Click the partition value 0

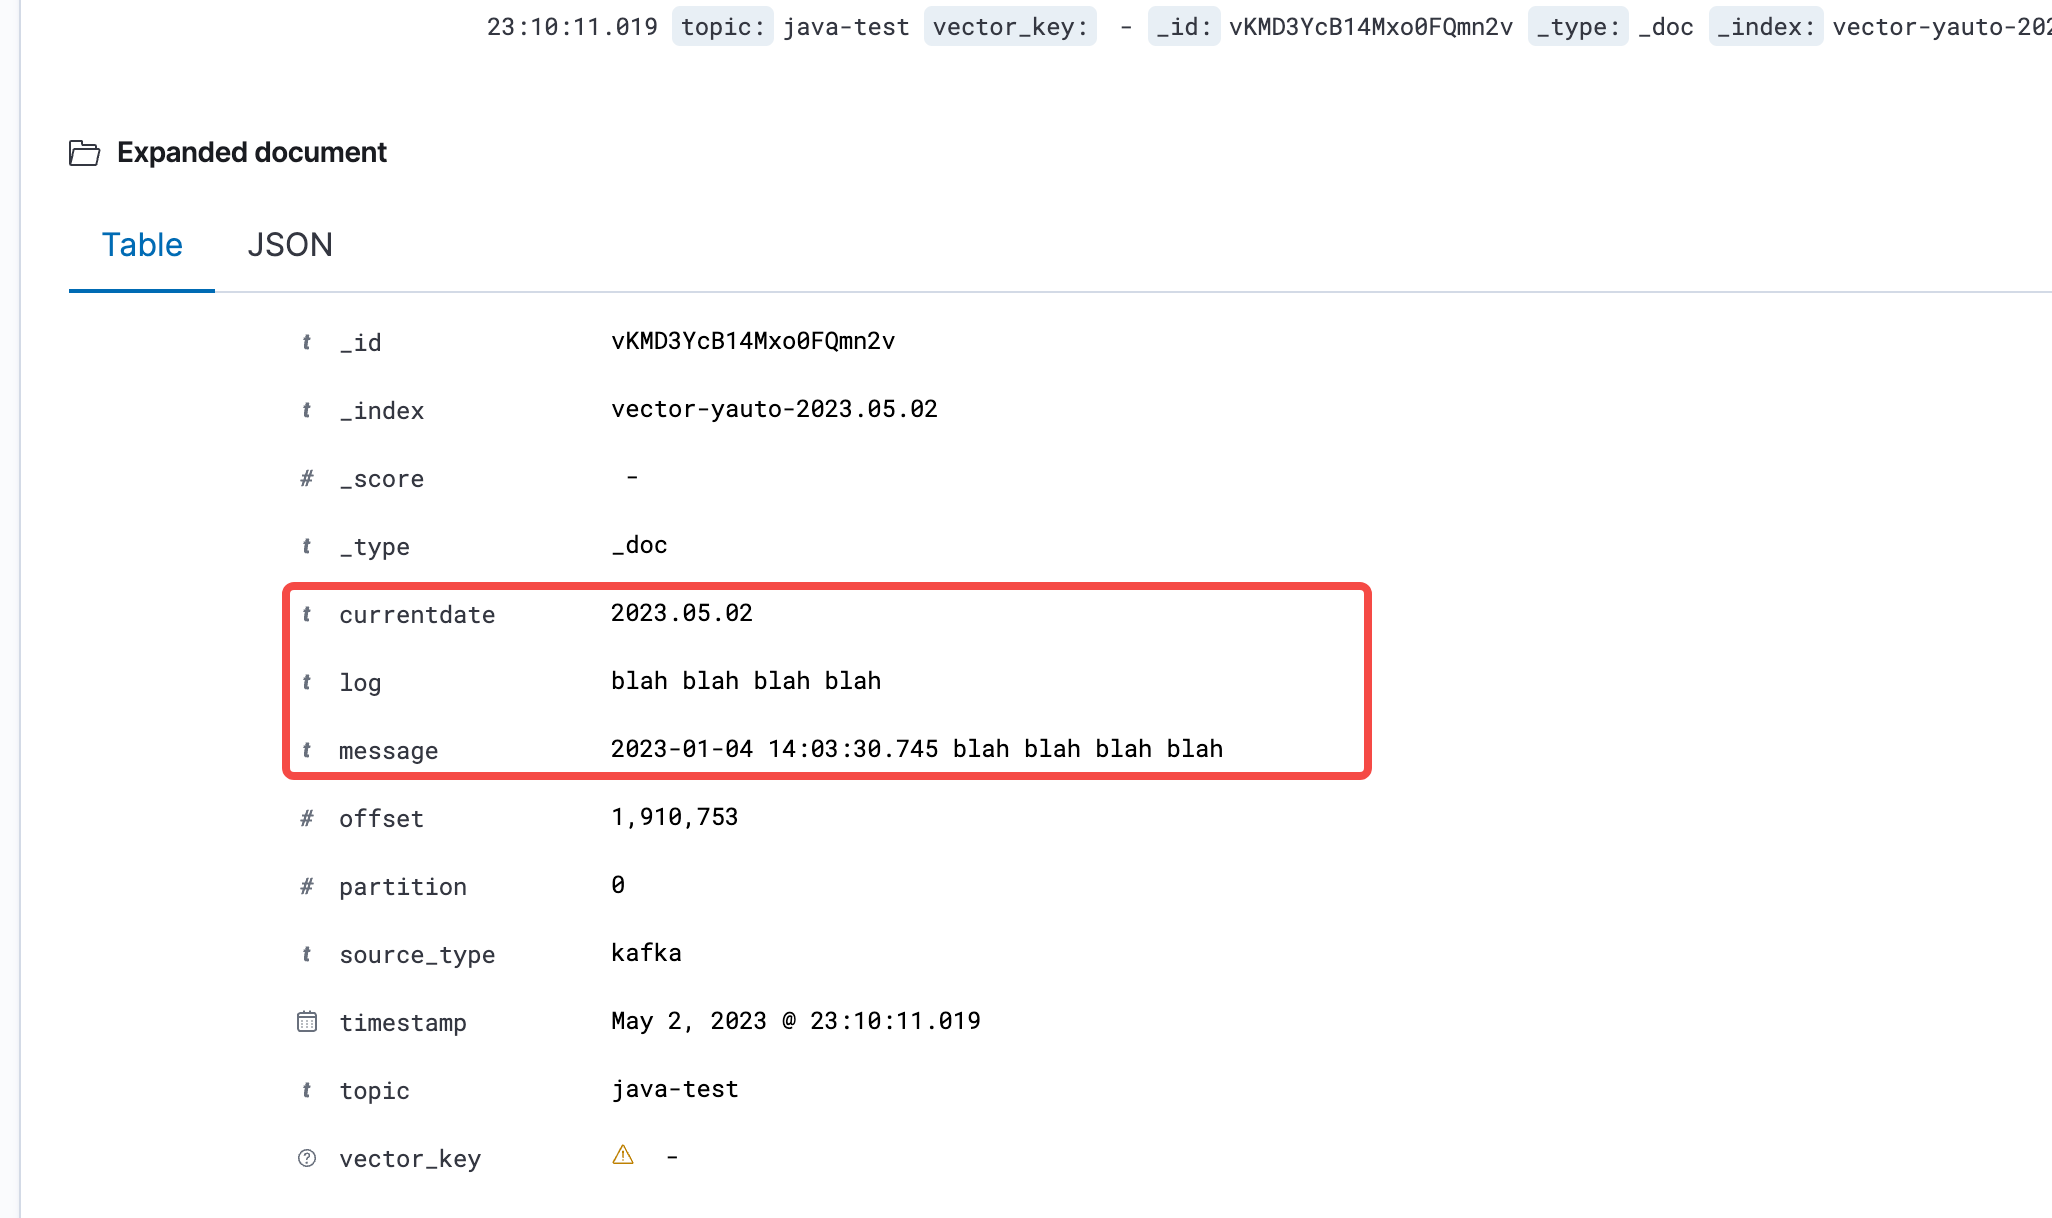click(618, 885)
